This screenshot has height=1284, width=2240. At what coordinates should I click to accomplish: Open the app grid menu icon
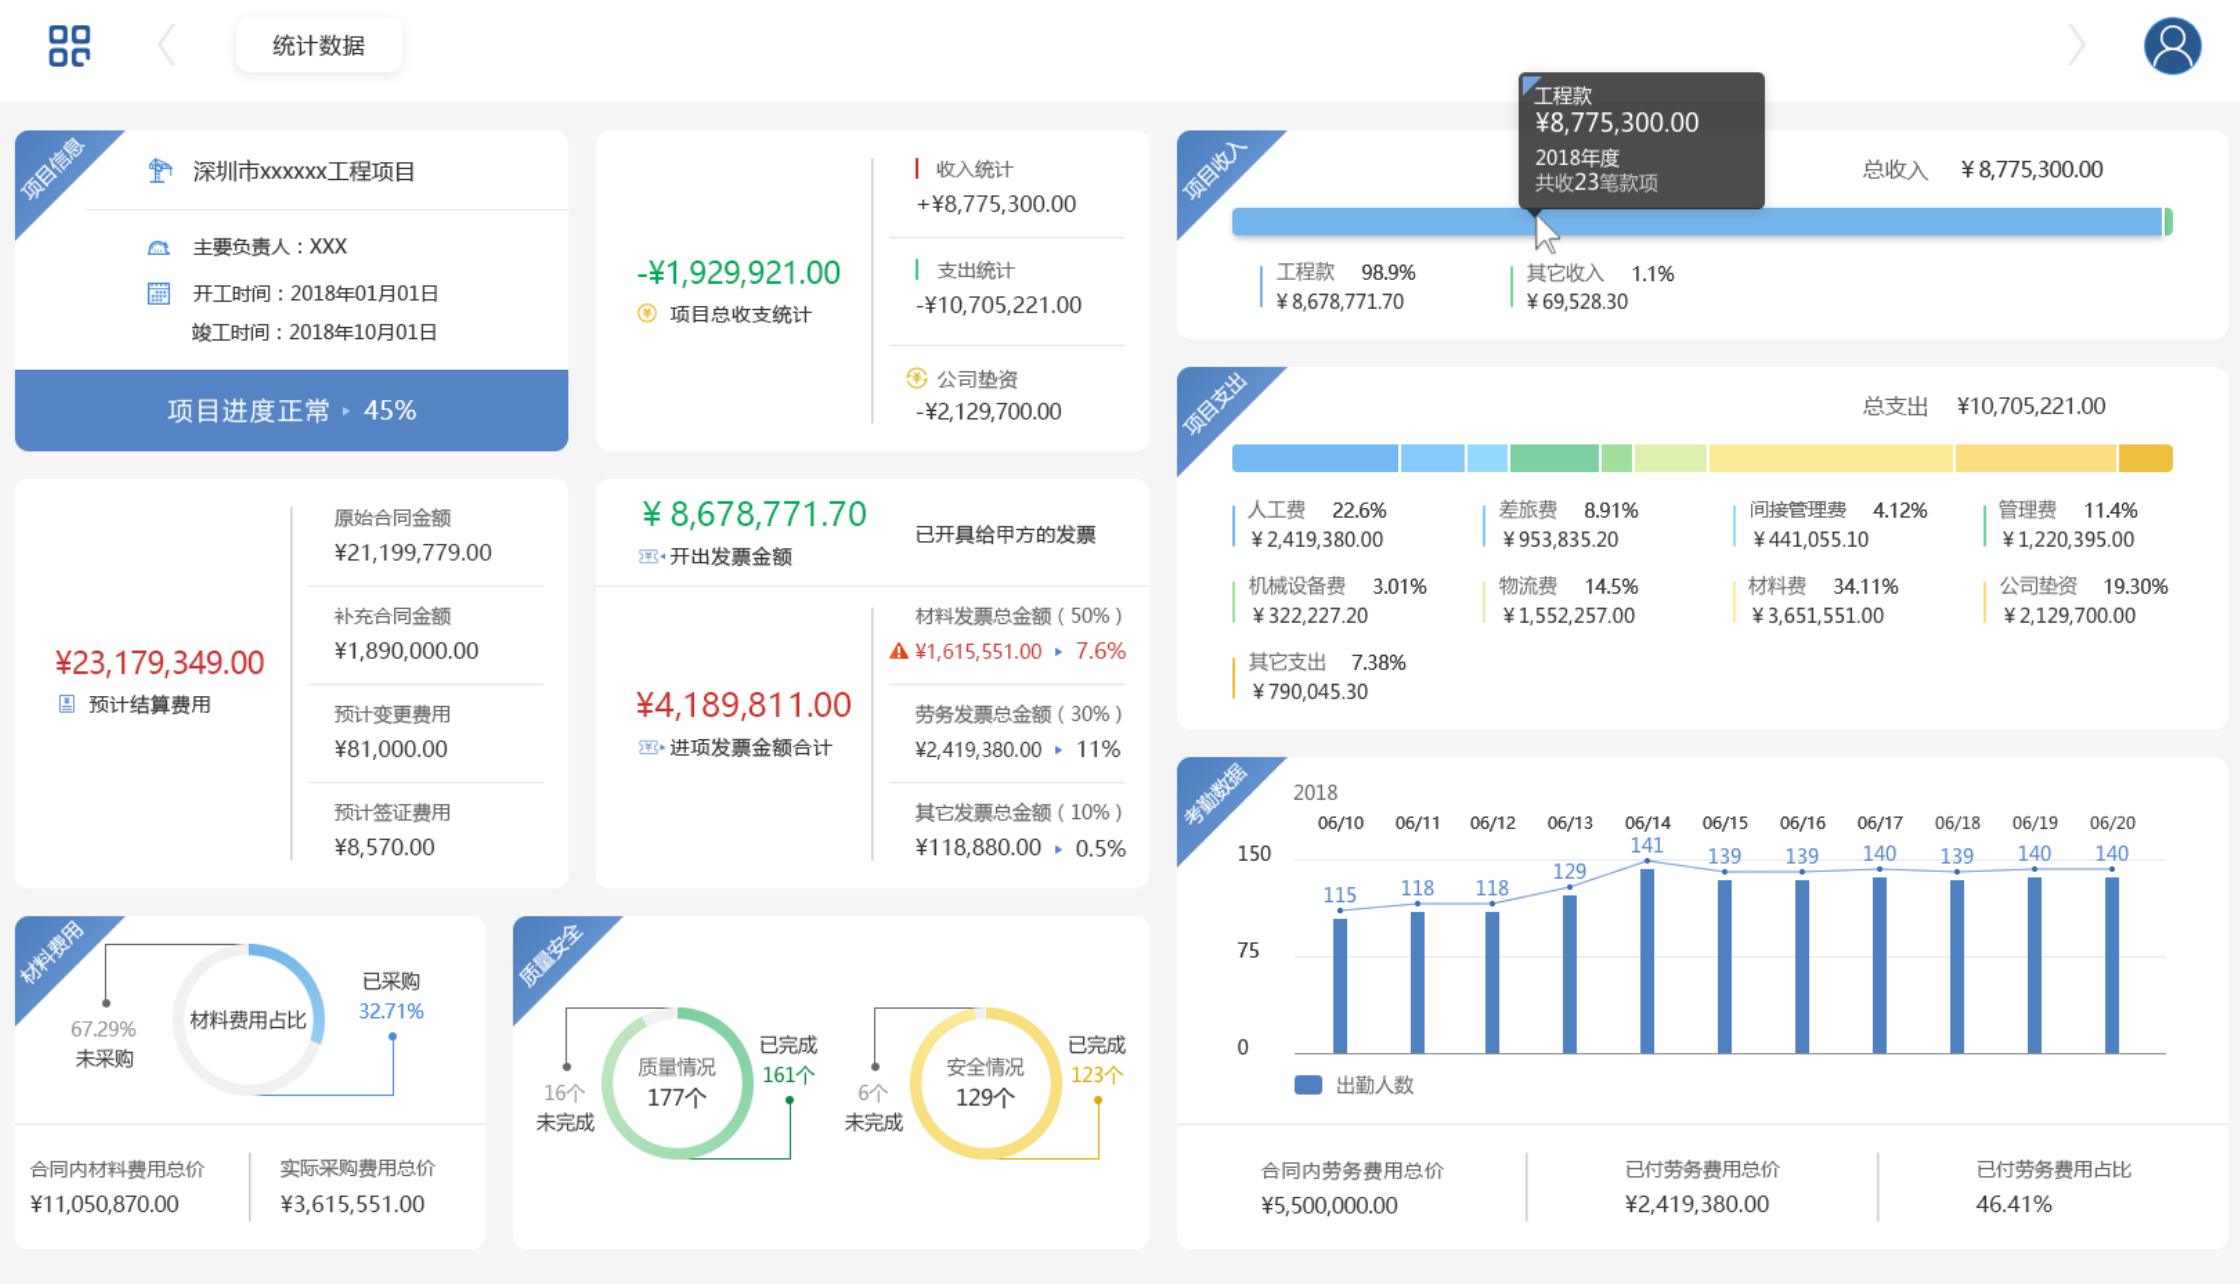69,46
